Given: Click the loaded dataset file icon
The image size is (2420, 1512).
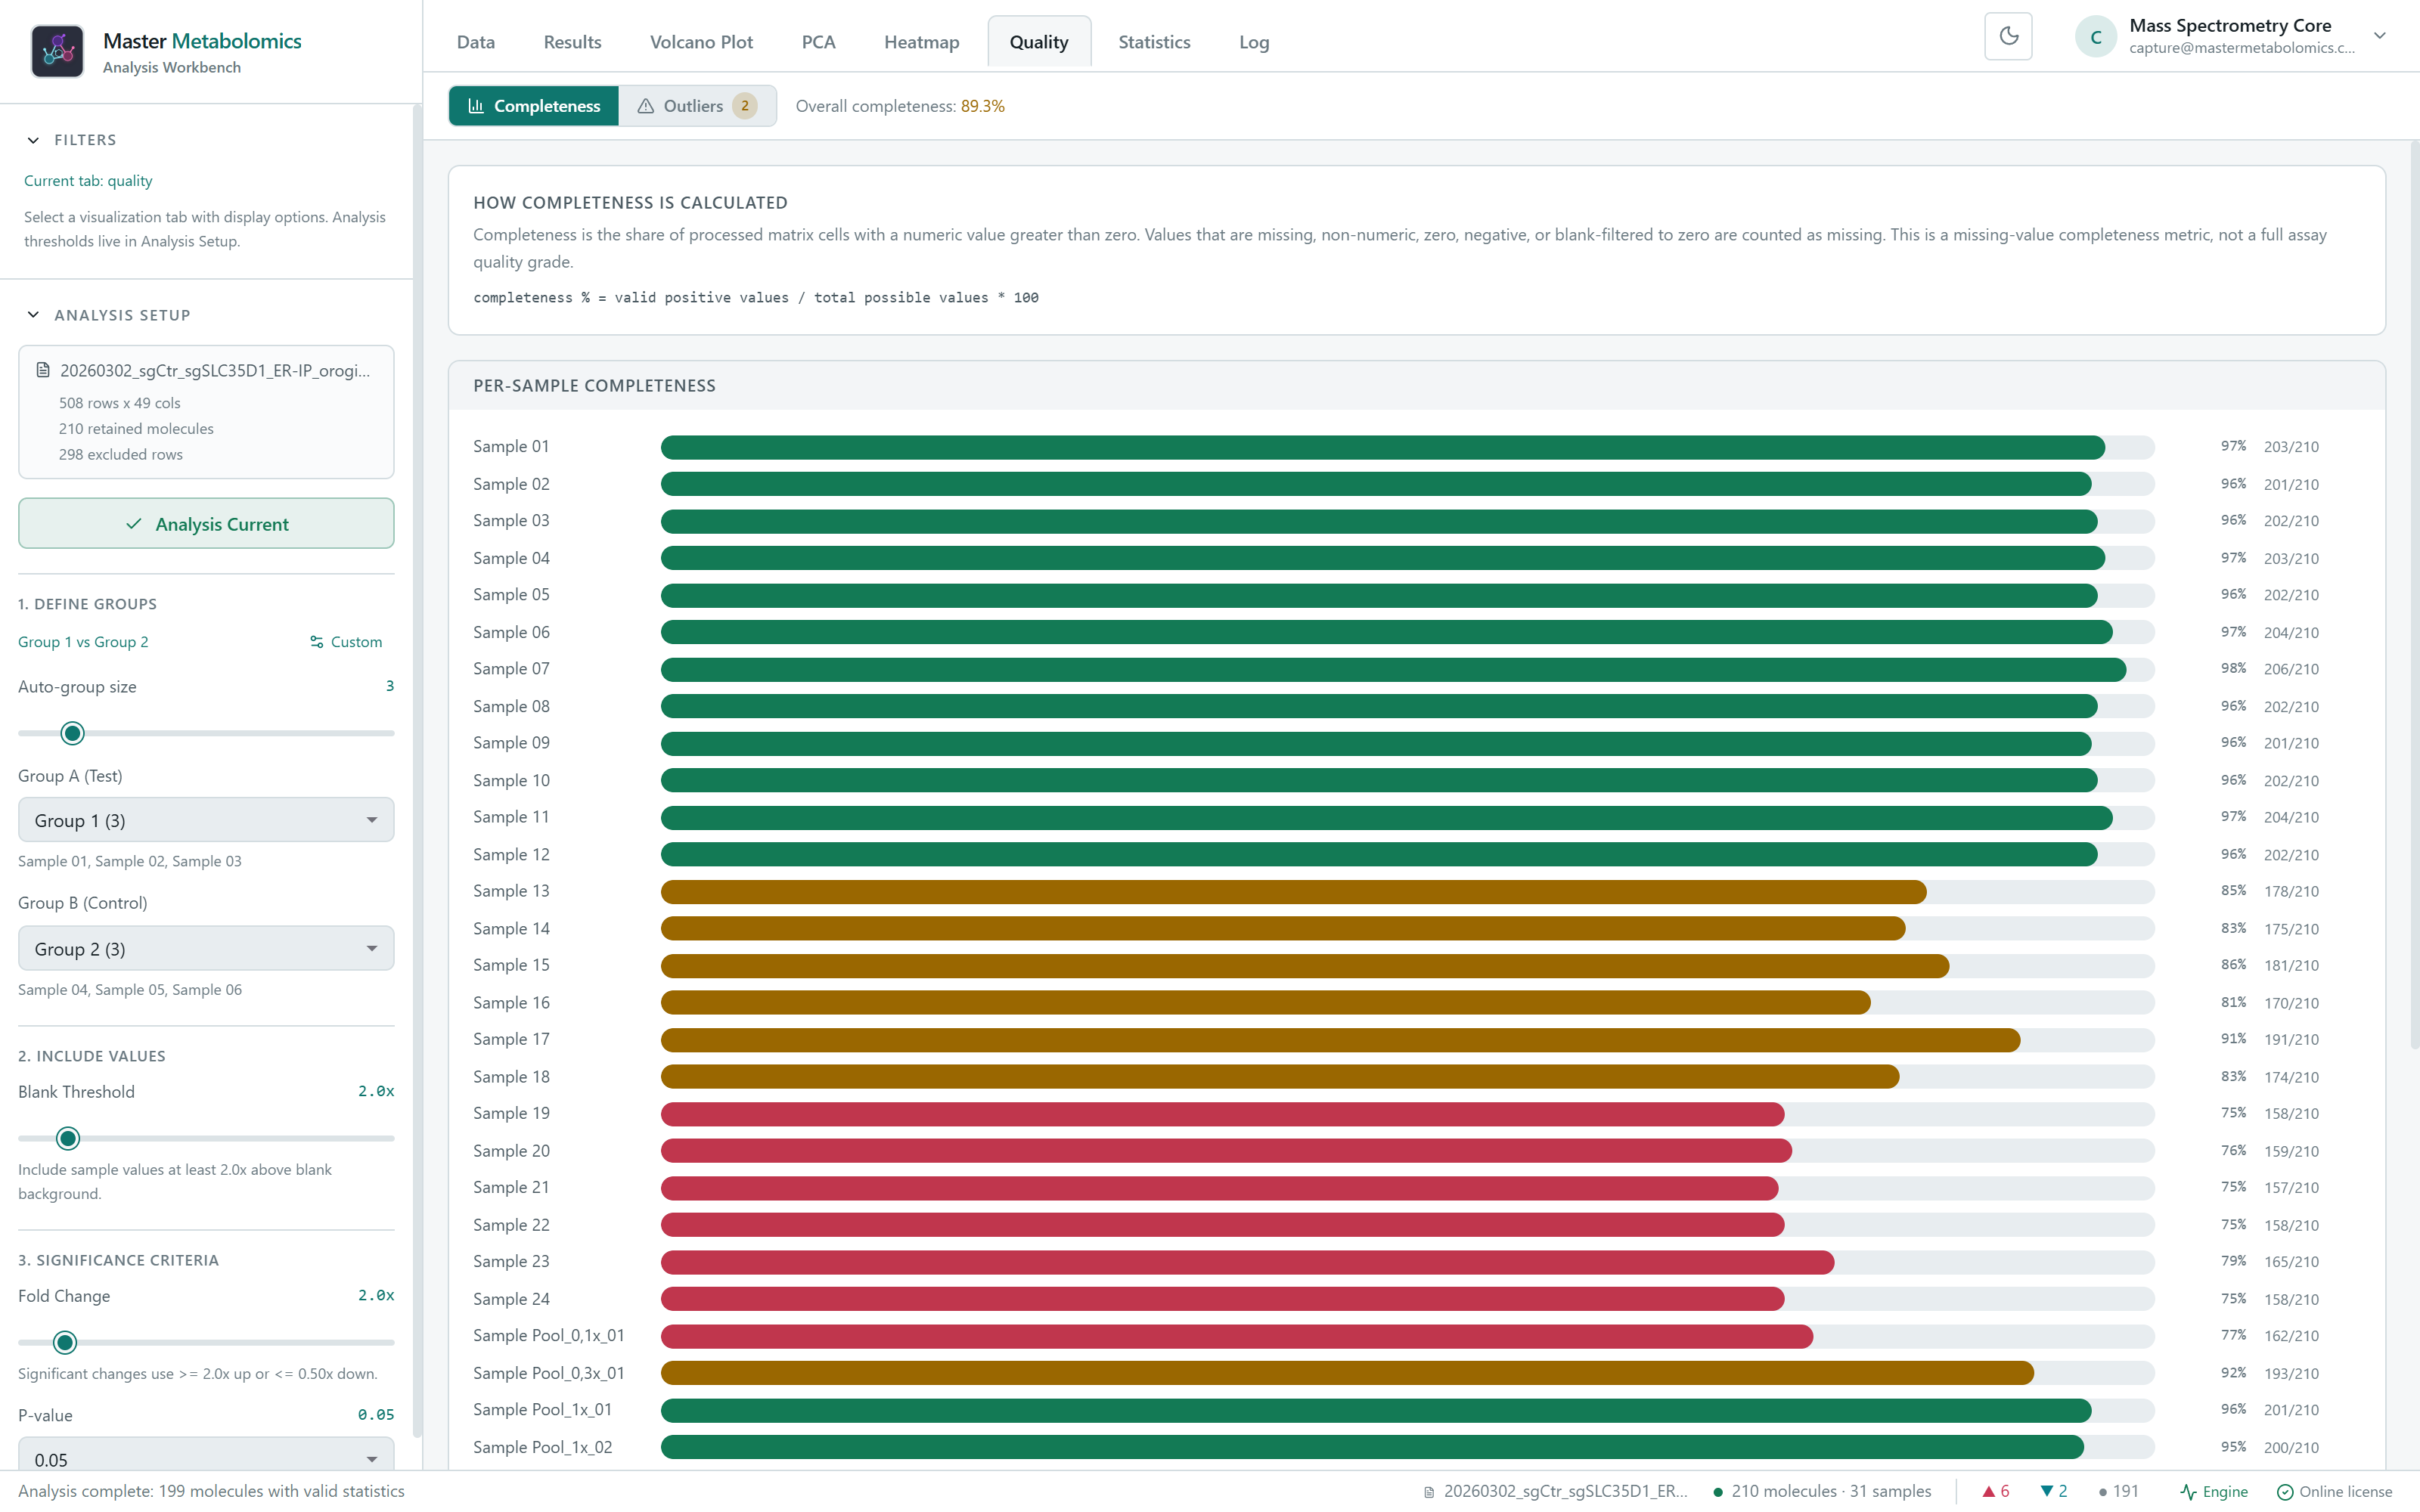Looking at the screenshot, I should 43,370.
